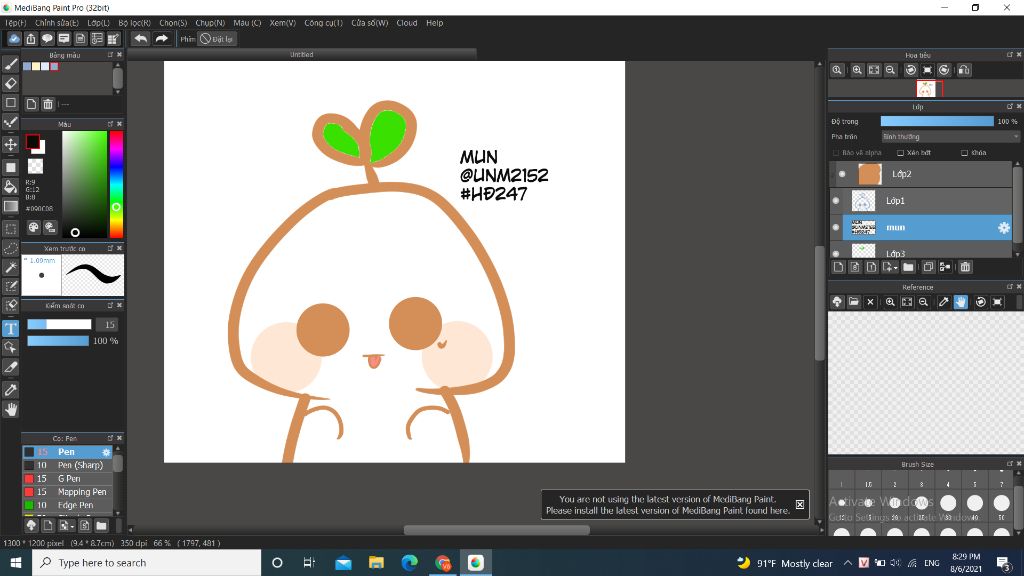Toggle visibility of layer Lớp2
Screen dimensions: 1024x576
(842, 174)
